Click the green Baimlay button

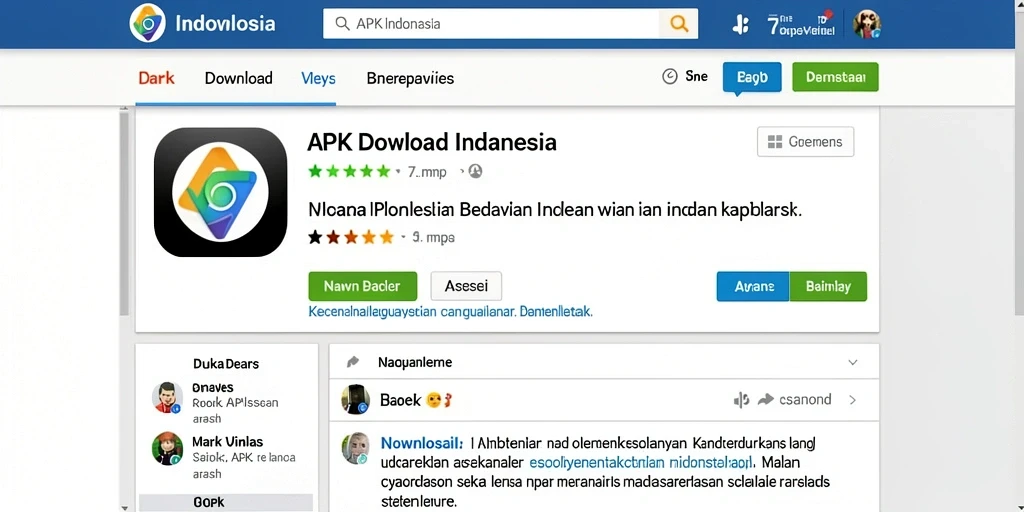(828, 286)
